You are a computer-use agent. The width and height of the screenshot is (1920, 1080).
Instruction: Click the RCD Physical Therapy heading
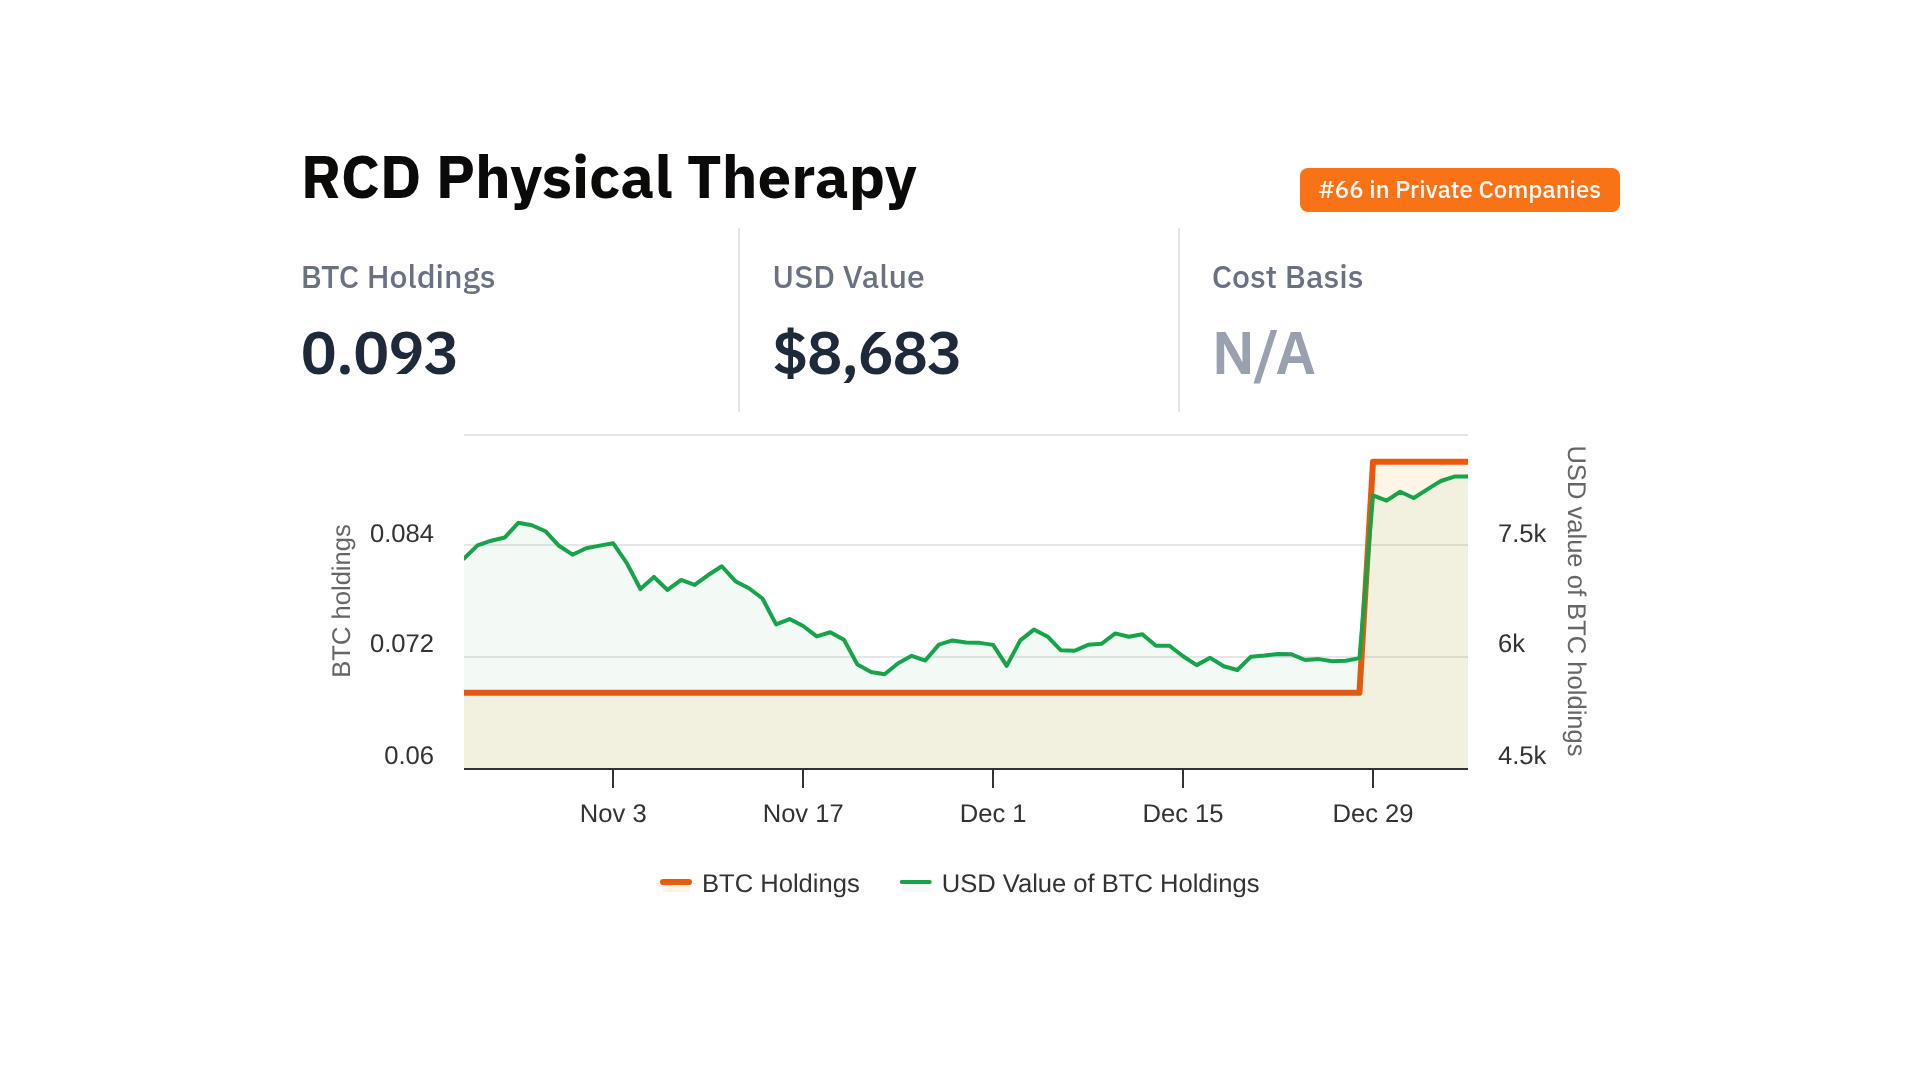(608, 178)
